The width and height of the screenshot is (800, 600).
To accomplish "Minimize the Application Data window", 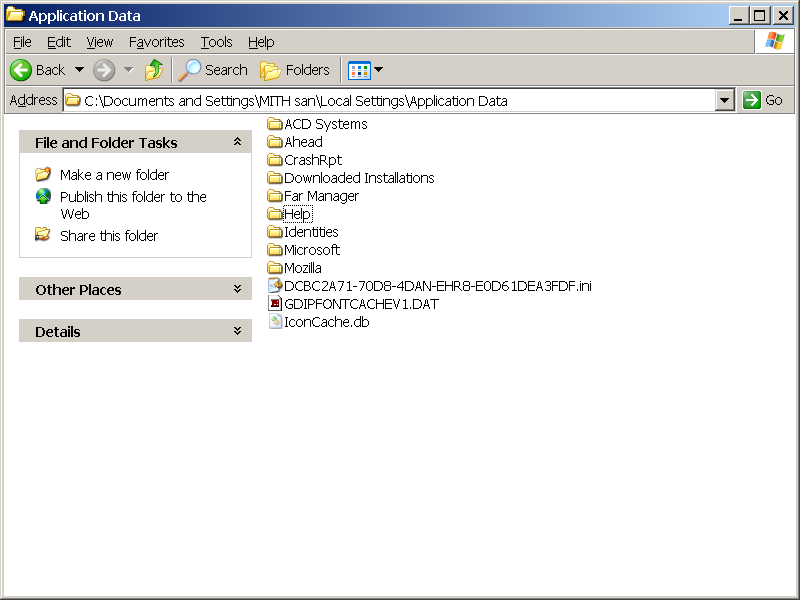I will pos(738,16).
